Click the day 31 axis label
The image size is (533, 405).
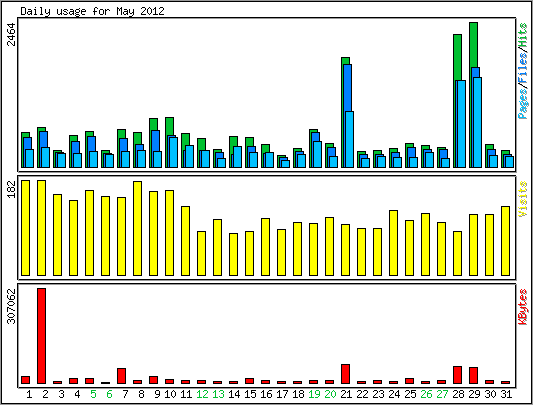pyautogui.click(x=506, y=394)
